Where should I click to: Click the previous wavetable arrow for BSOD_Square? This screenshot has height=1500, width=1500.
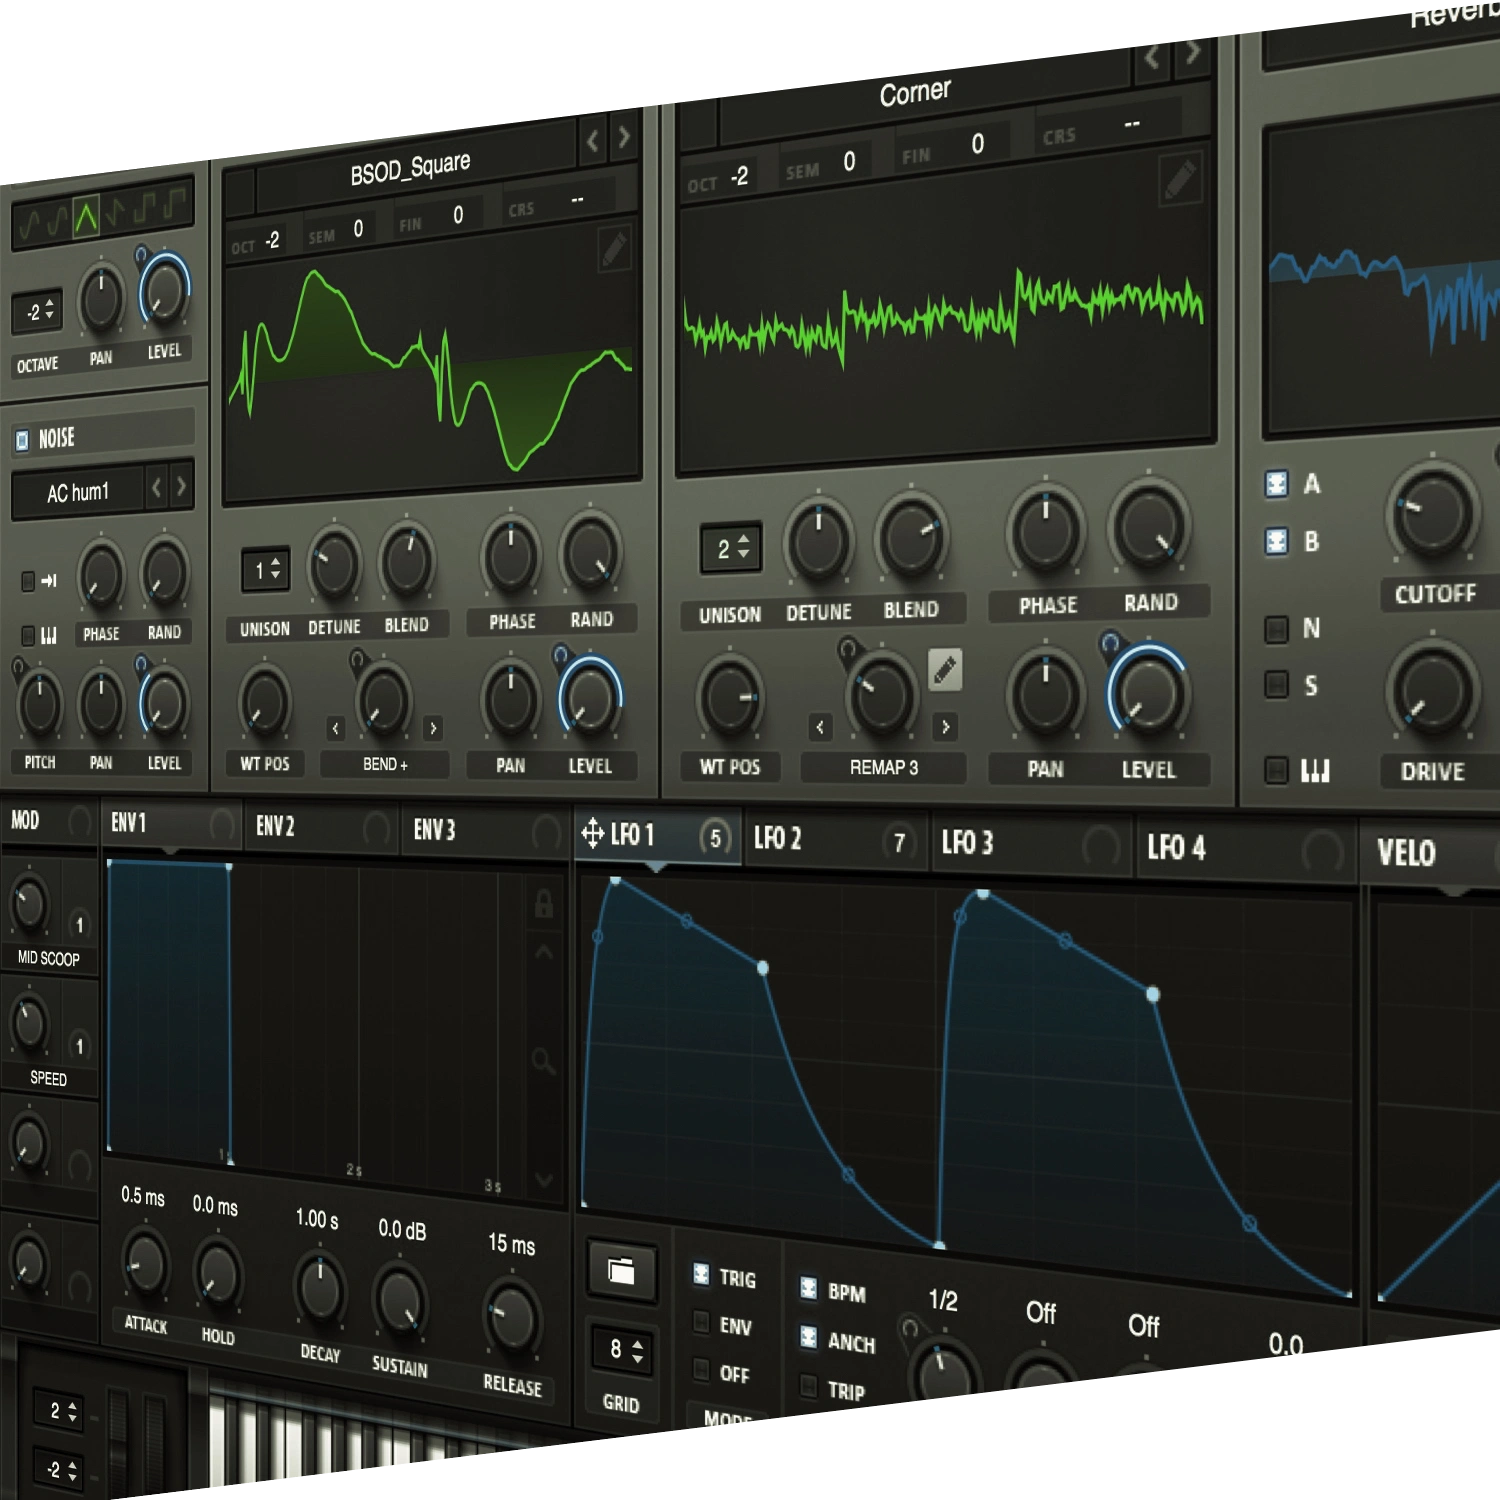click(x=593, y=141)
